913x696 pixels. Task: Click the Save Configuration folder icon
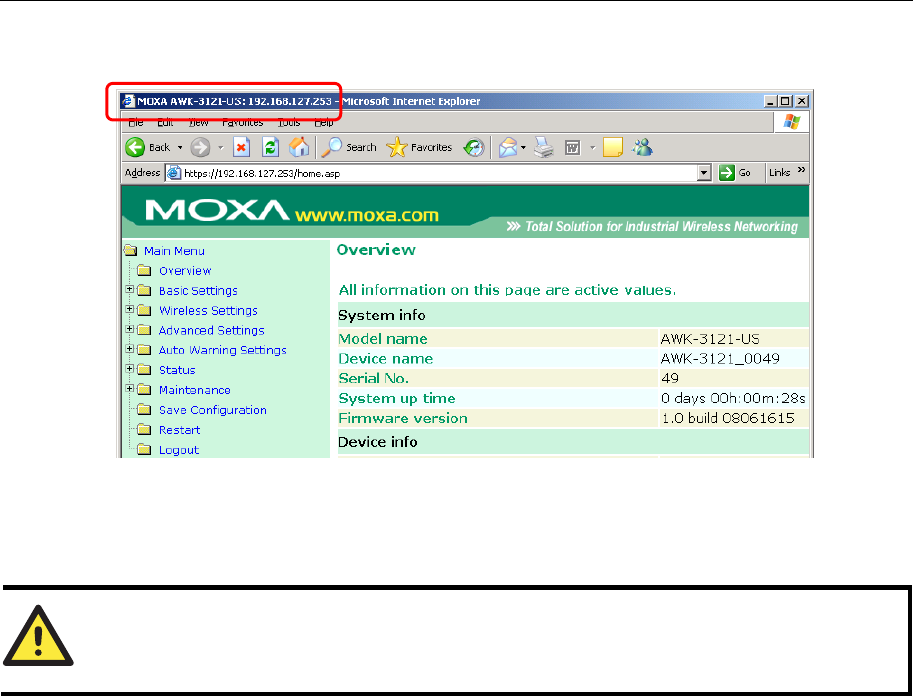(144, 410)
